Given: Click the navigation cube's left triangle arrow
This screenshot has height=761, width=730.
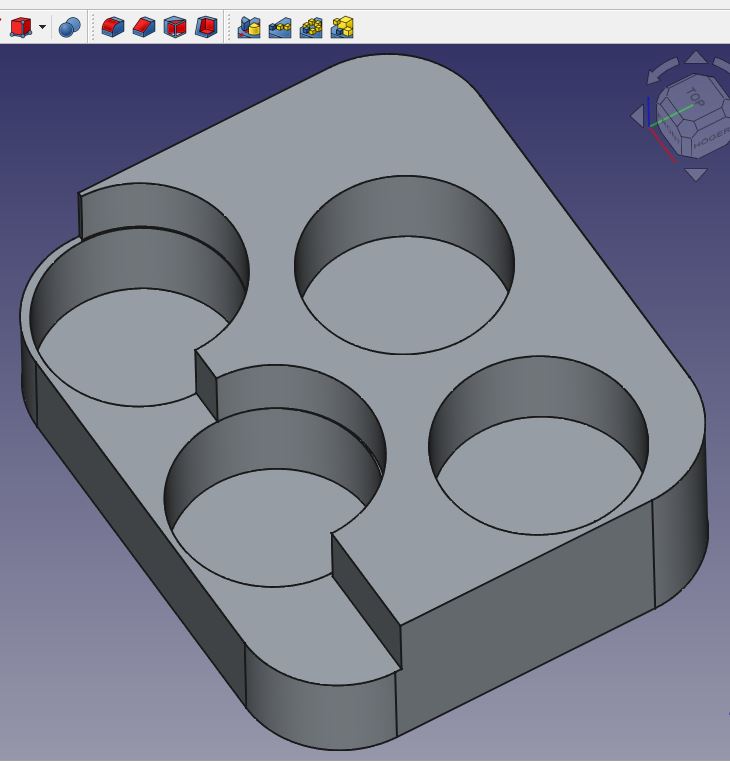Looking at the screenshot, I should [x=637, y=117].
